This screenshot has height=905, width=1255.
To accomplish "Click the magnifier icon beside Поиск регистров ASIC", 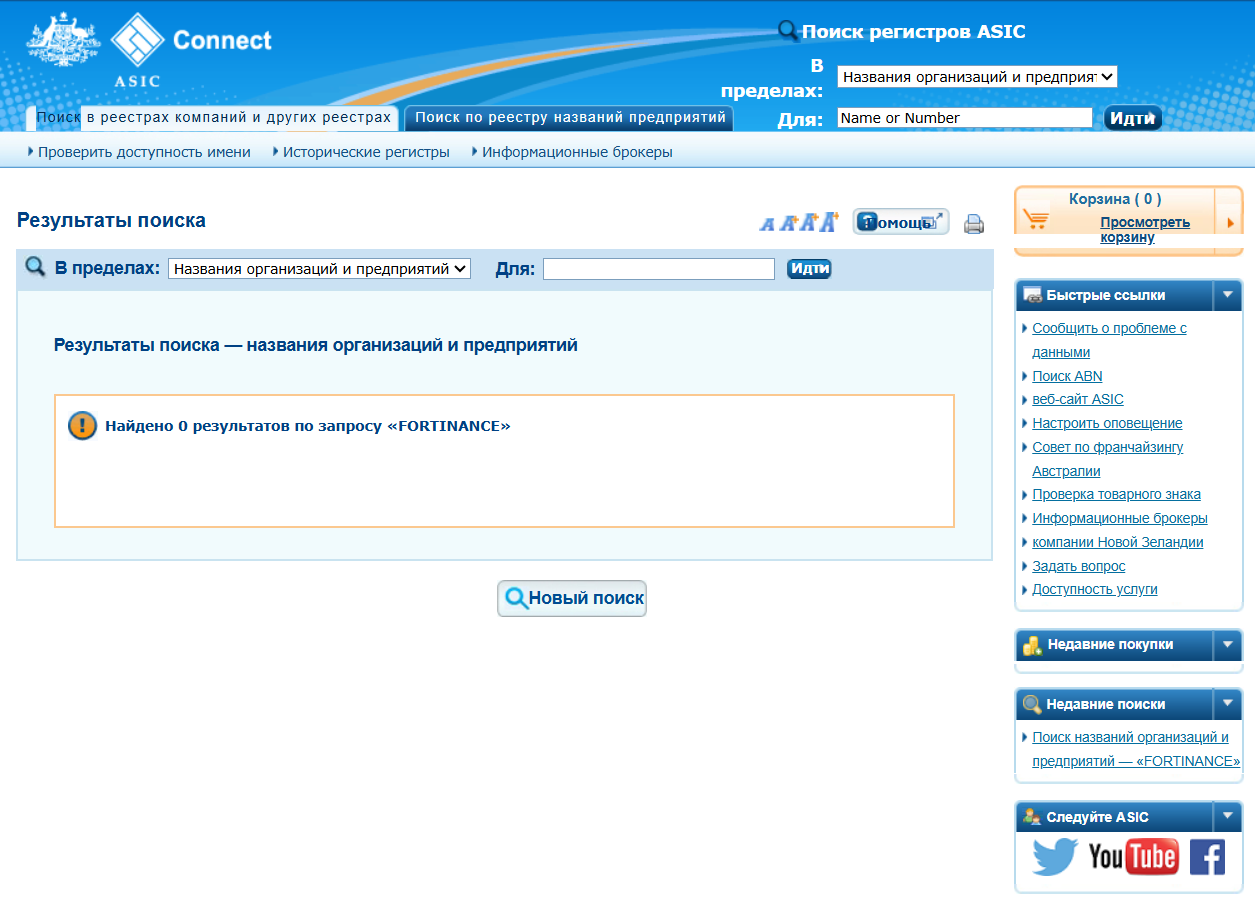I will (x=788, y=31).
